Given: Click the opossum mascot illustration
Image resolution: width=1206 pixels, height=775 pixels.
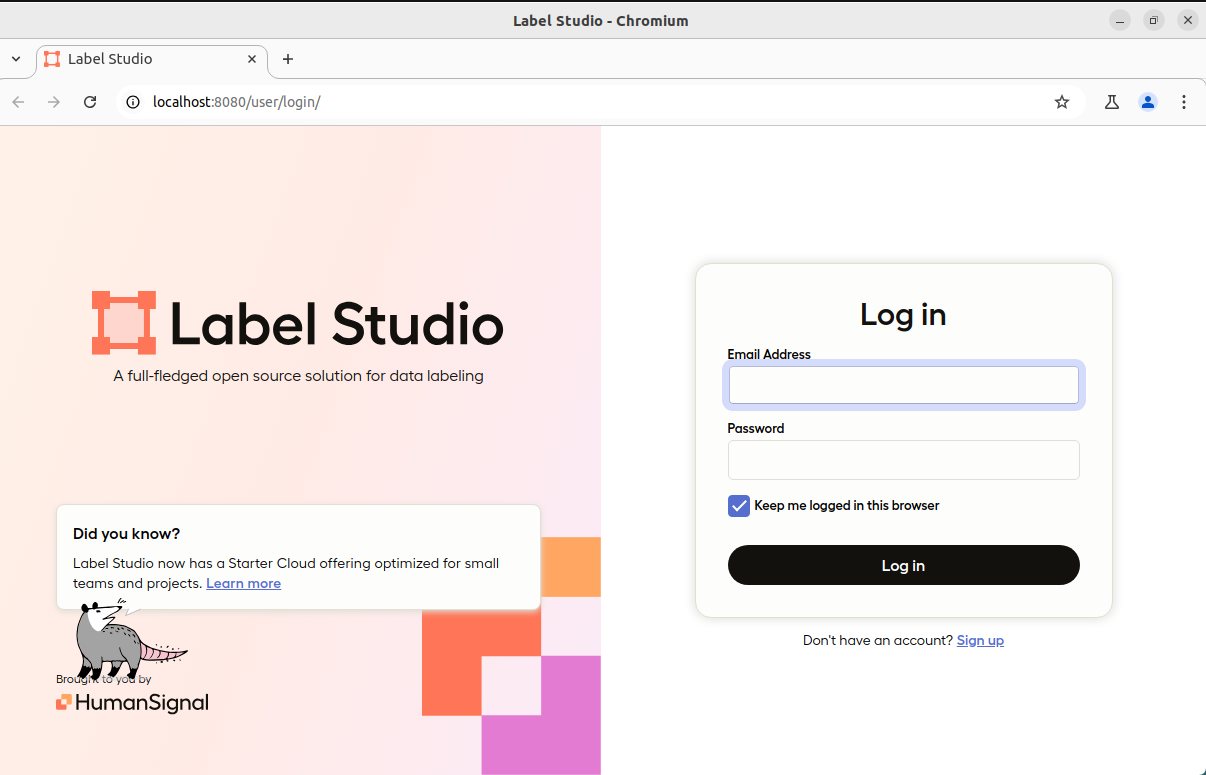Looking at the screenshot, I should tap(130, 638).
